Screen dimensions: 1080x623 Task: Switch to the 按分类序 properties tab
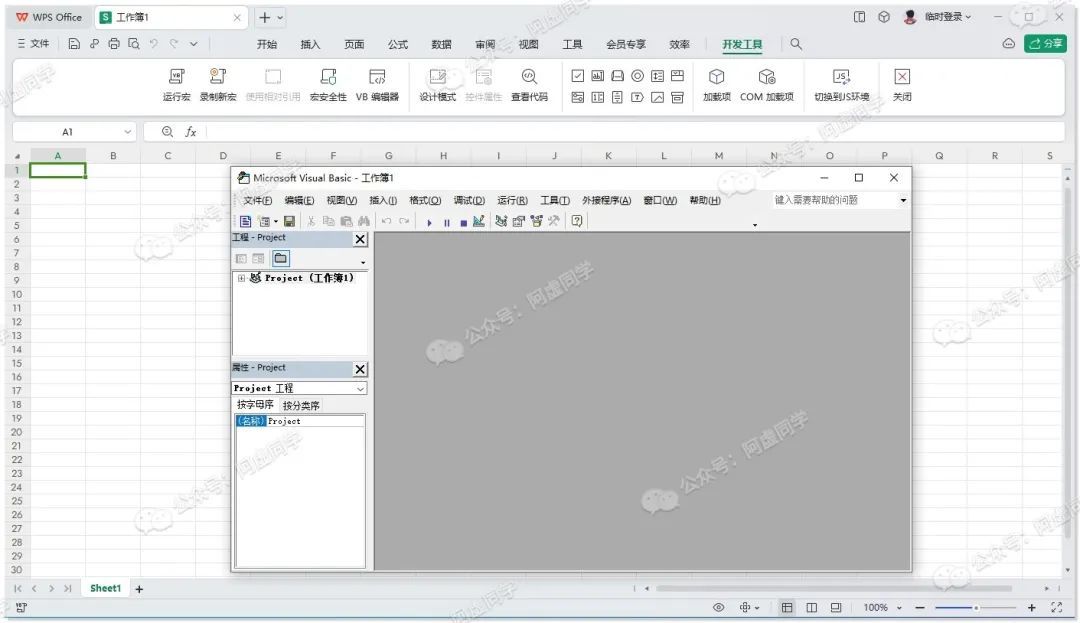(301, 406)
